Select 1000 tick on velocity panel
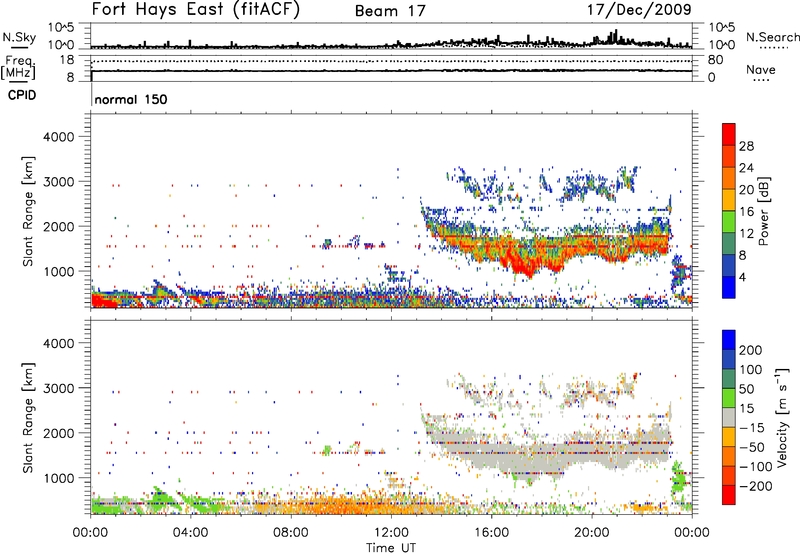 pos(58,478)
